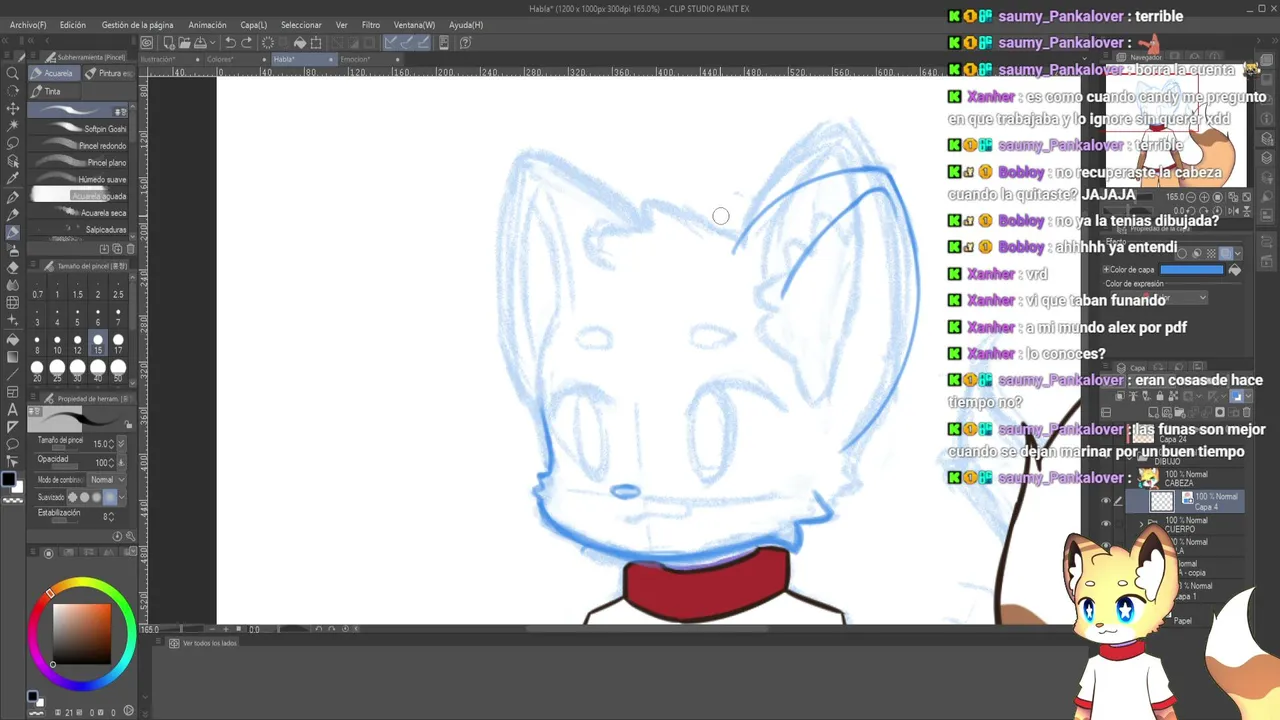Choose the Pincel plano brush
The width and height of the screenshot is (1280, 720).
pyautogui.click(x=80, y=163)
